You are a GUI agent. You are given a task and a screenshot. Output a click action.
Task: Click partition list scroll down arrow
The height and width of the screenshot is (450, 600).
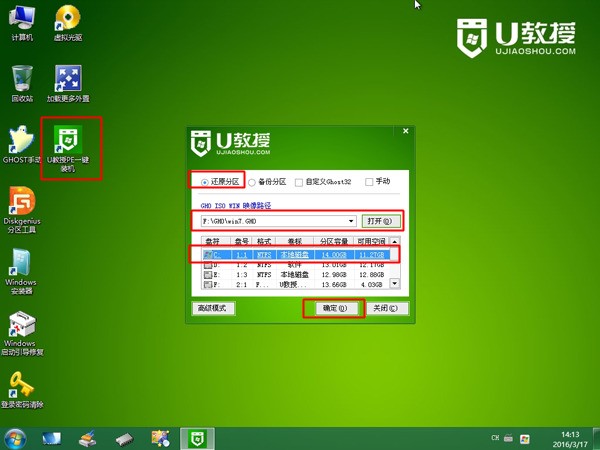click(x=395, y=284)
